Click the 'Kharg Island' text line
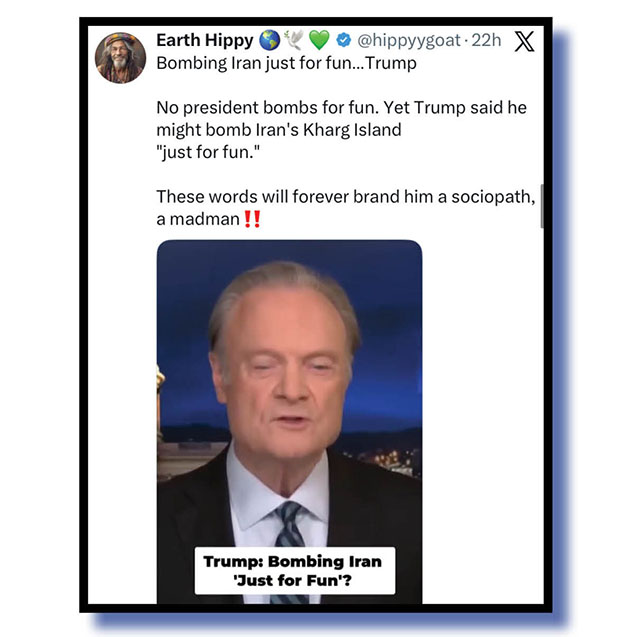Viewport: 624px width, 637px height. coord(279,130)
